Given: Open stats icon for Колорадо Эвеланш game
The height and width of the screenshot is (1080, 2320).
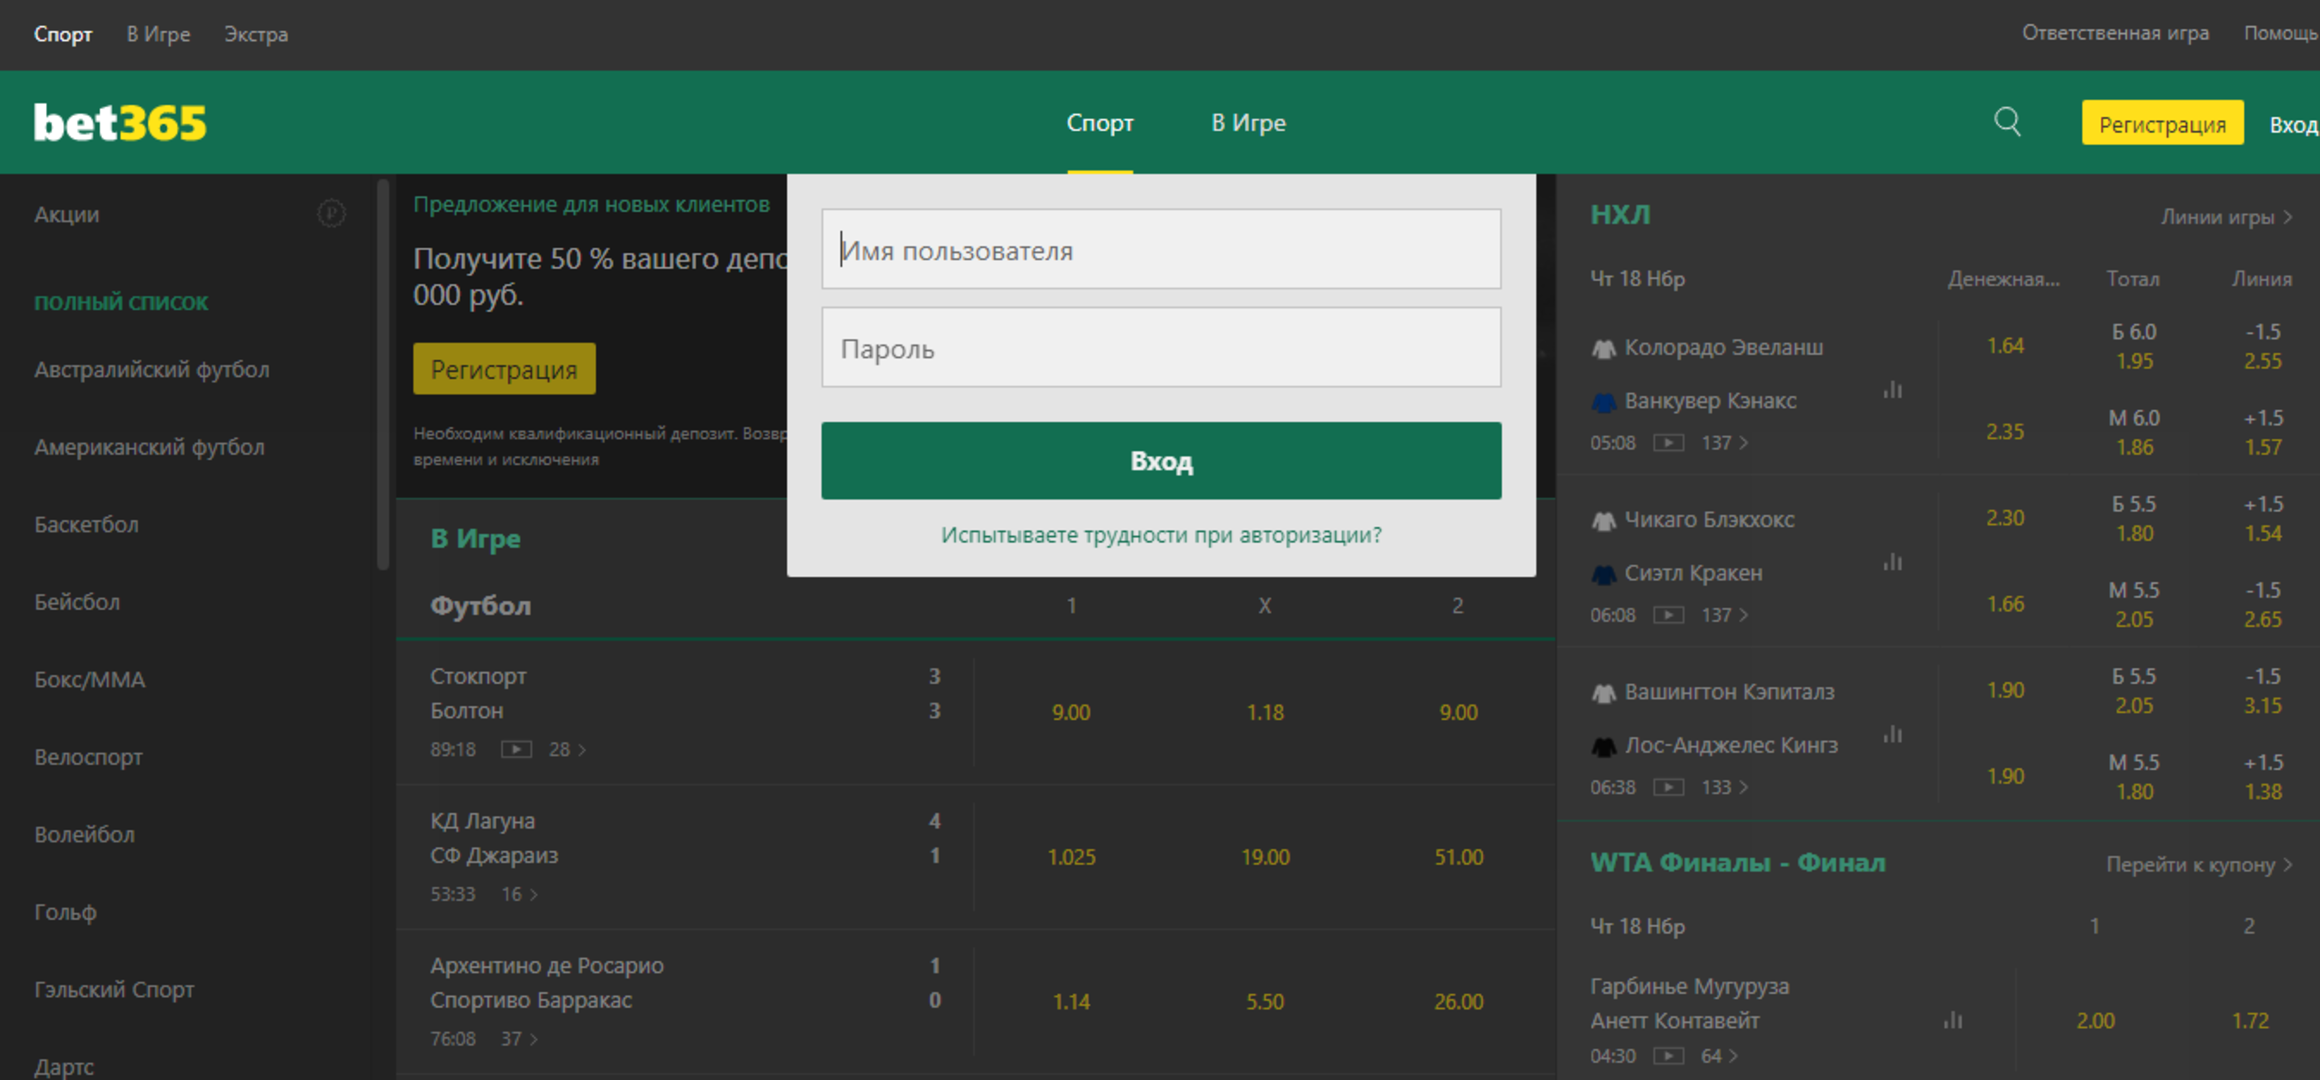Looking at the screenshot, I should point(1893,390).
